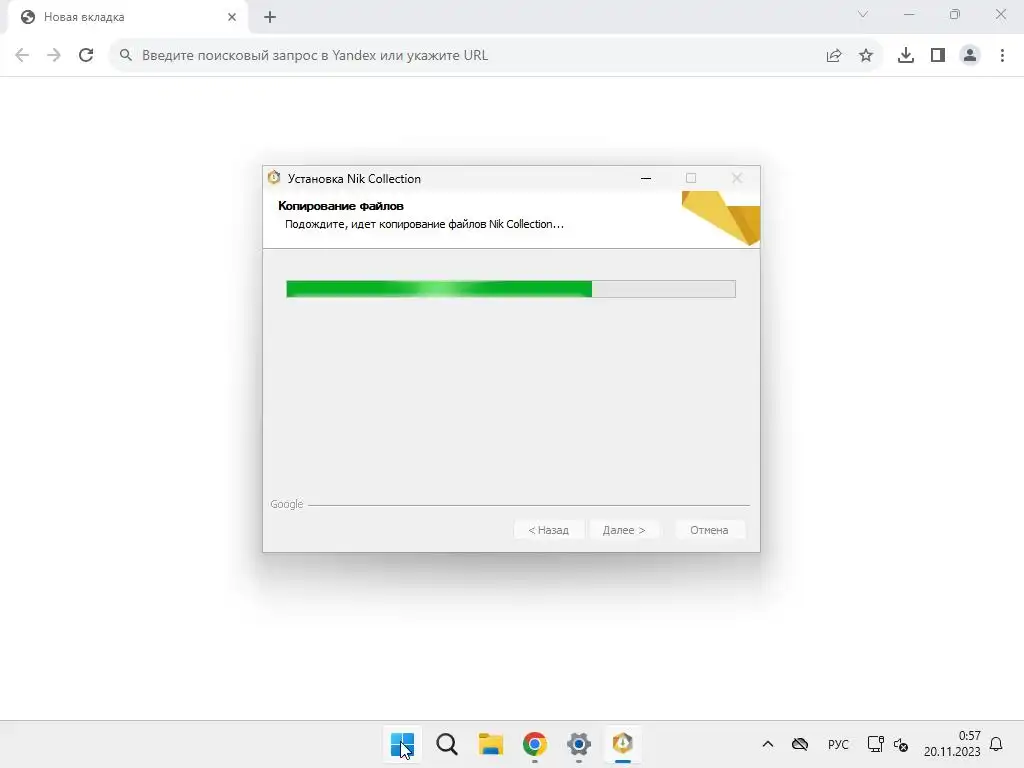Open Settings gear on the taskbar
Image resolution: width=1024 pixels, height=768 pixels.
click(579, 744)
